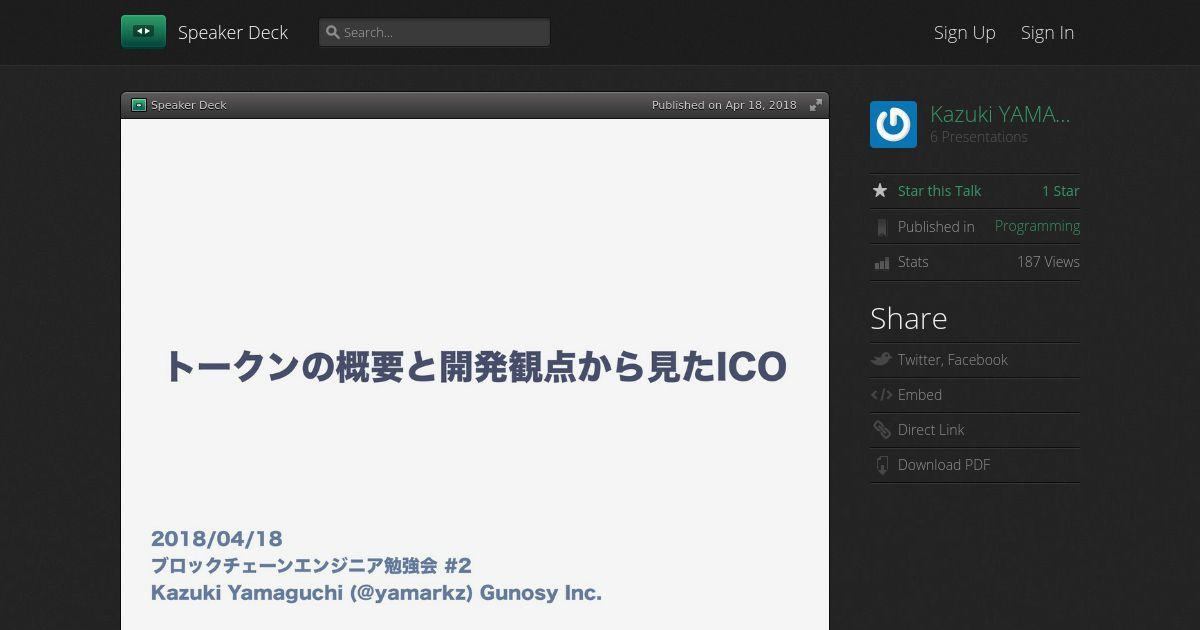Share via Twitter, Facebook
The height and width of the screenshot is (630, 1200).
[x=952, y=360]
